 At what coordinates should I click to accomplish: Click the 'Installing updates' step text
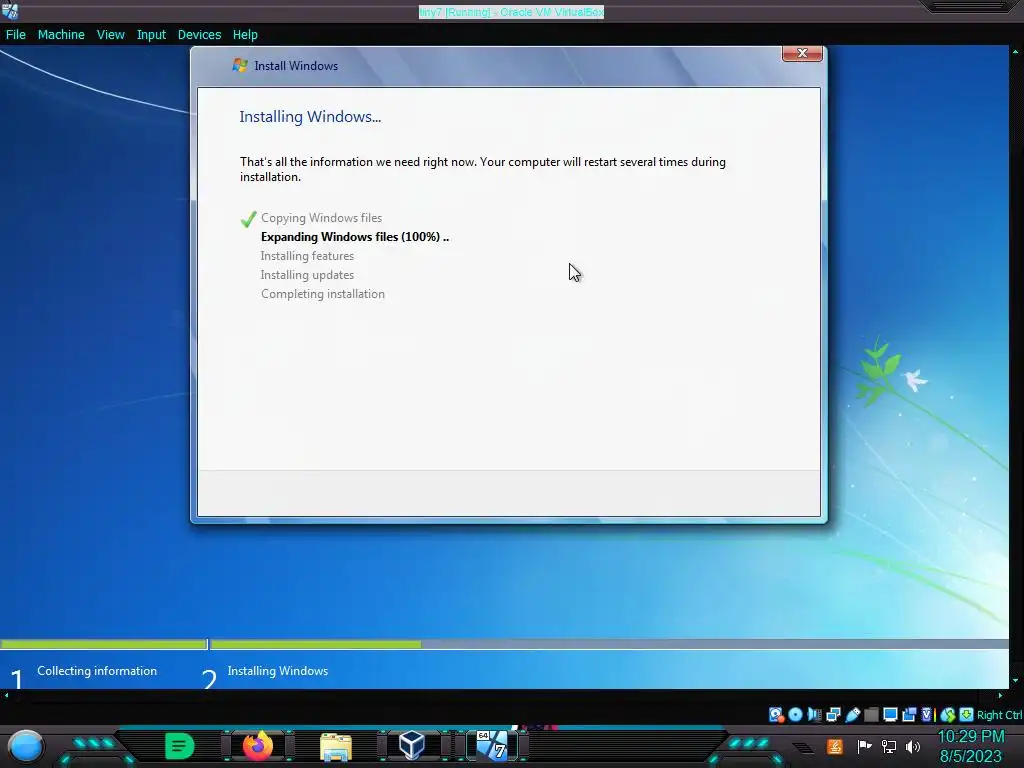click(x=307, y=275)
